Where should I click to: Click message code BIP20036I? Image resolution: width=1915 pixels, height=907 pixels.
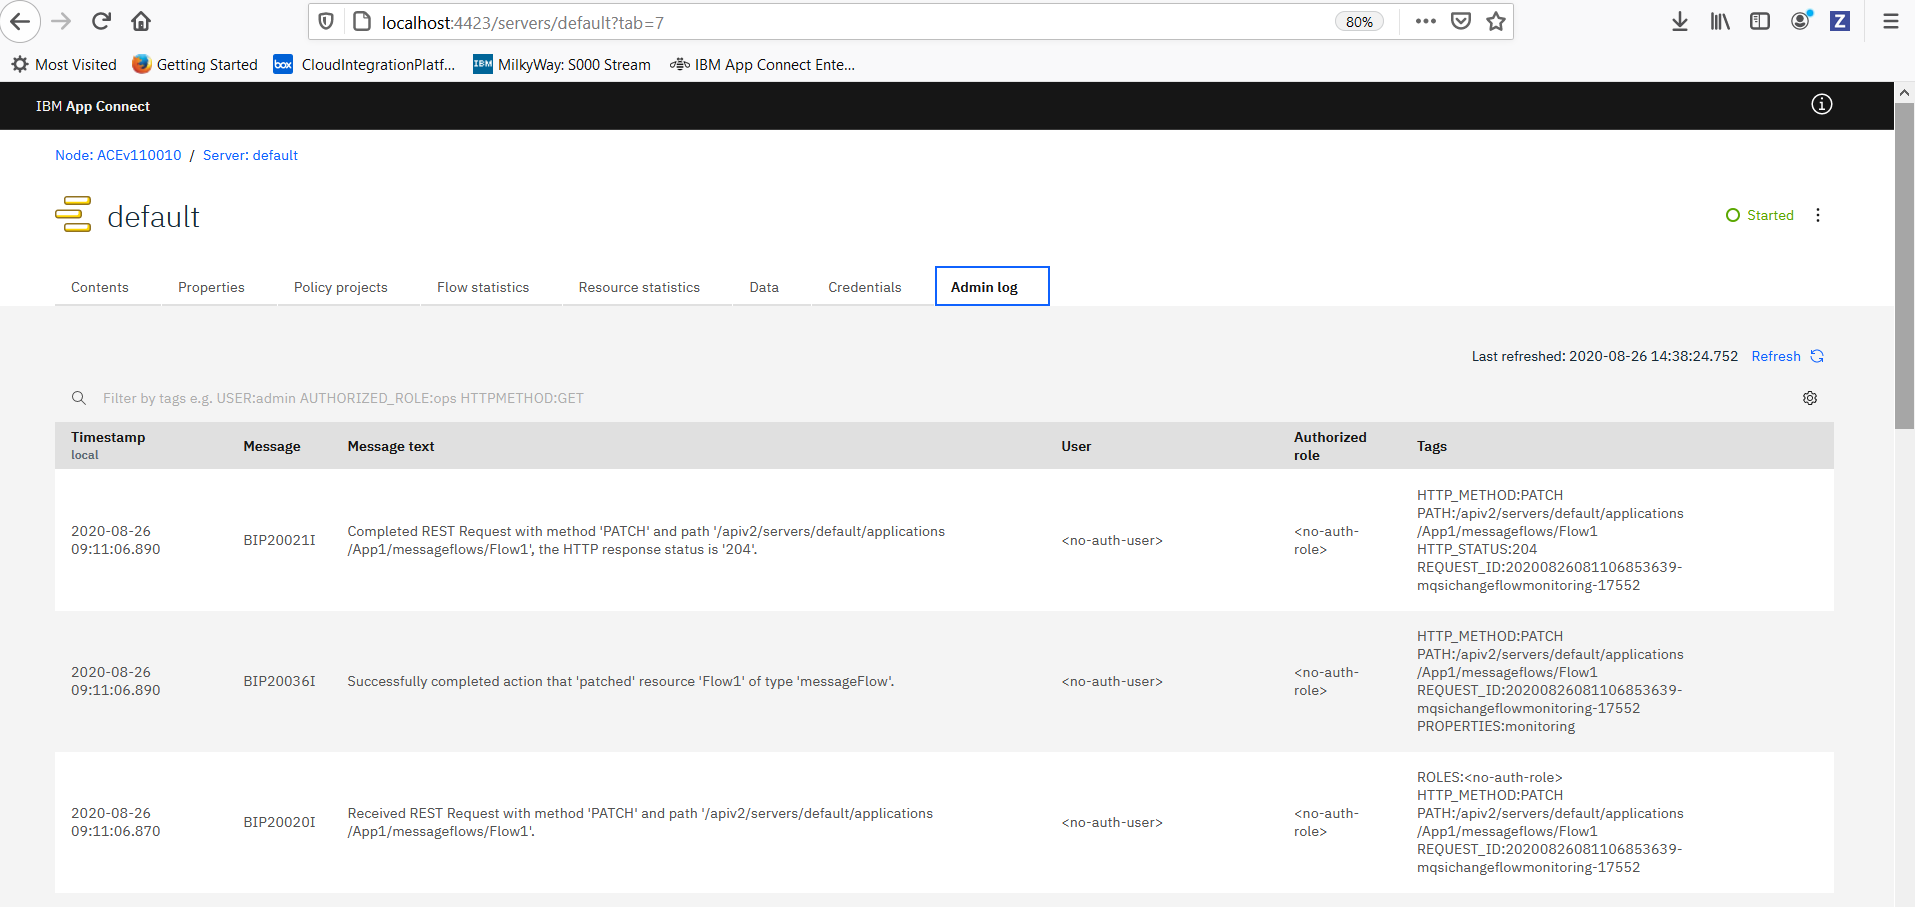(279, 681)
